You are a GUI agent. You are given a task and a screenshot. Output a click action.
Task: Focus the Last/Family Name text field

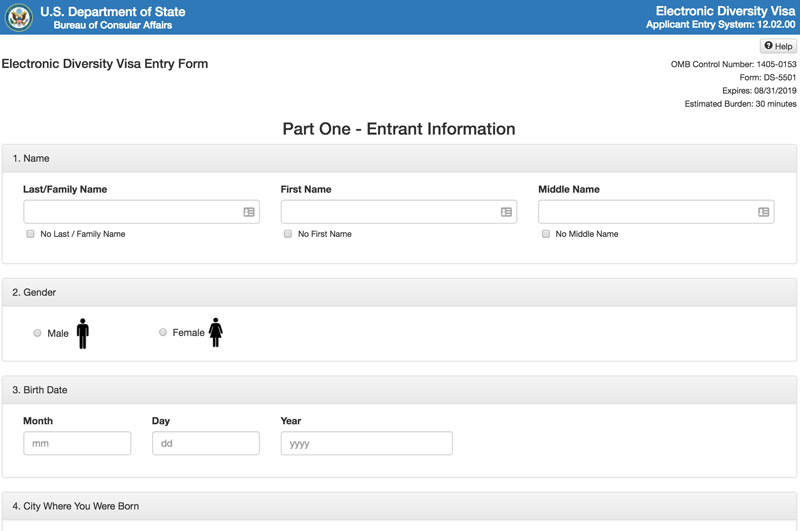coord(130,212)
